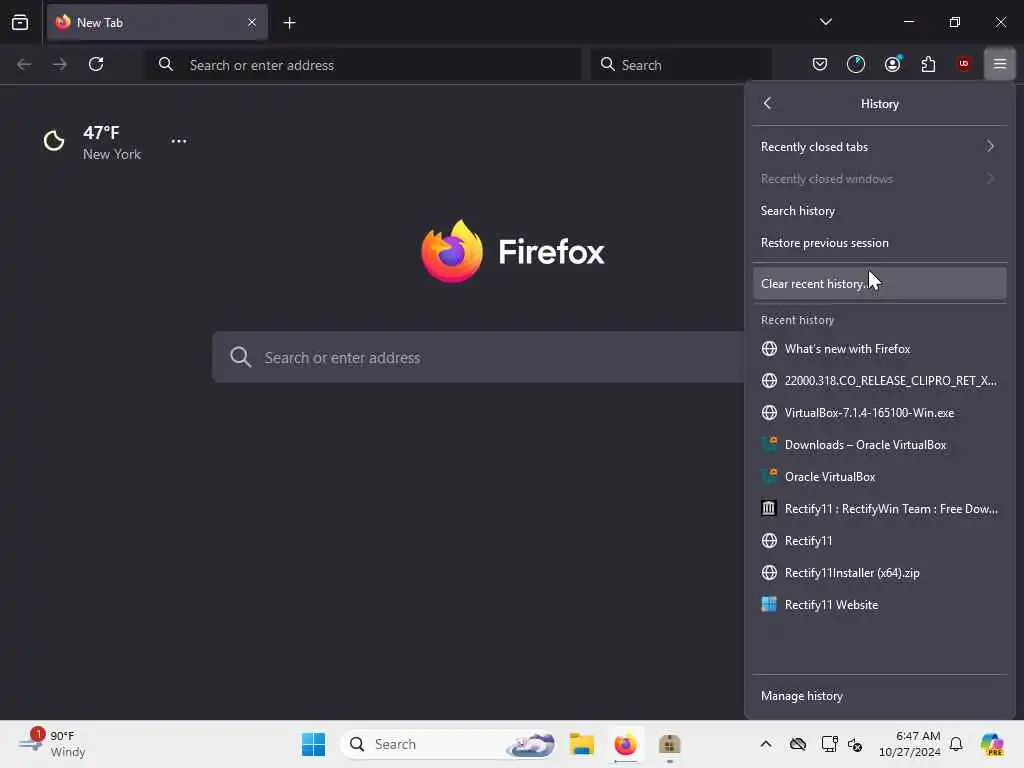Image resolution: width=1024 pixels, height=768 pixels.
Task: Click the magnifier icon in center search
Action: (240, 357)
